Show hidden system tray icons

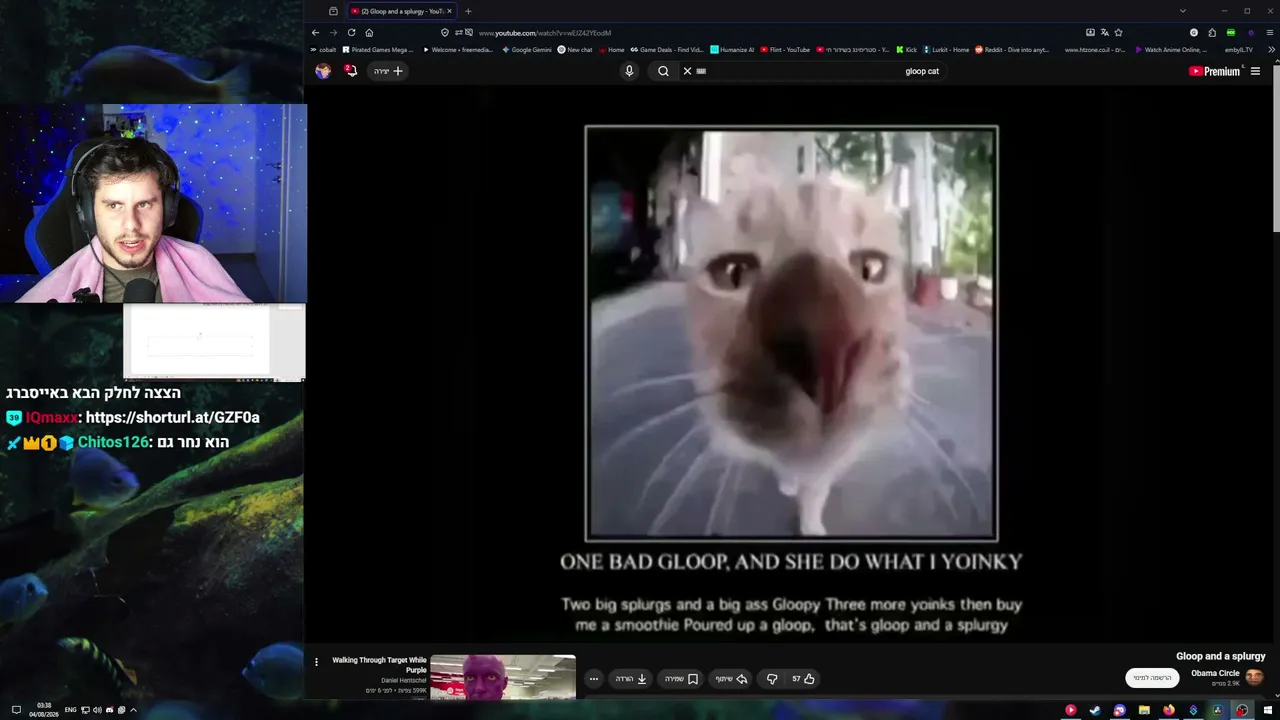click(x=133, y=710)
